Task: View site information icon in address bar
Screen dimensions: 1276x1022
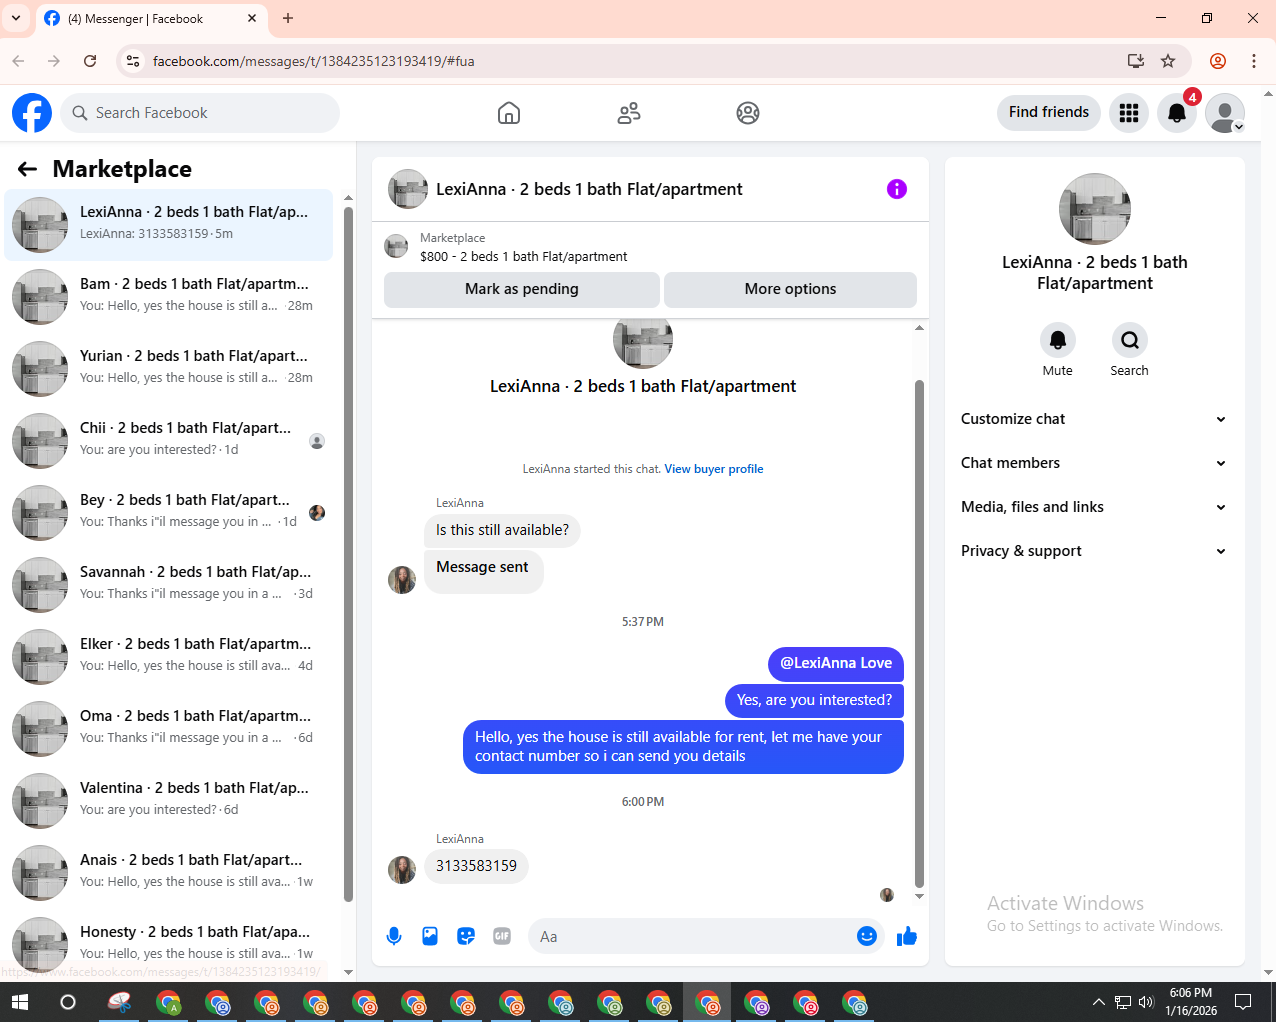Action: pos(133,61)
